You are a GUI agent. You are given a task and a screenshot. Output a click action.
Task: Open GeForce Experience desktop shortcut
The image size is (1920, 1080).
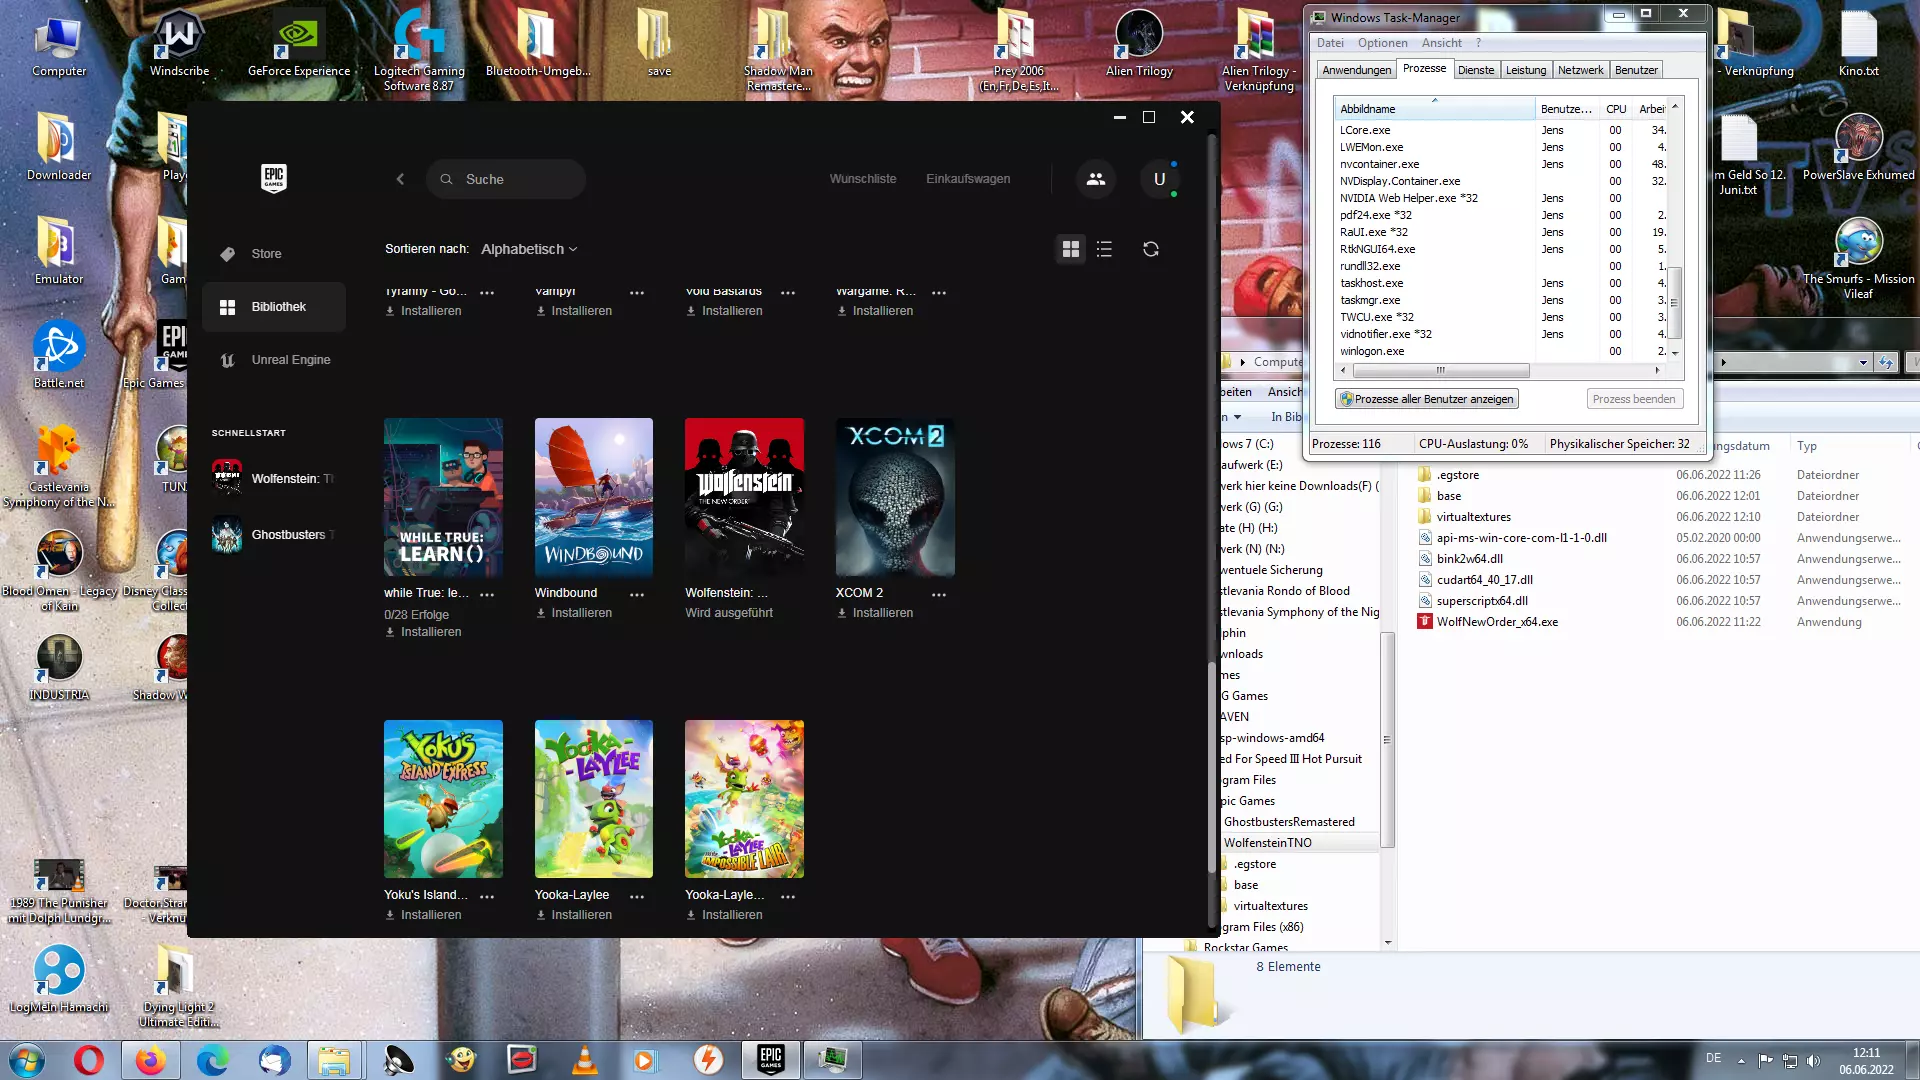tap(299, 47)
